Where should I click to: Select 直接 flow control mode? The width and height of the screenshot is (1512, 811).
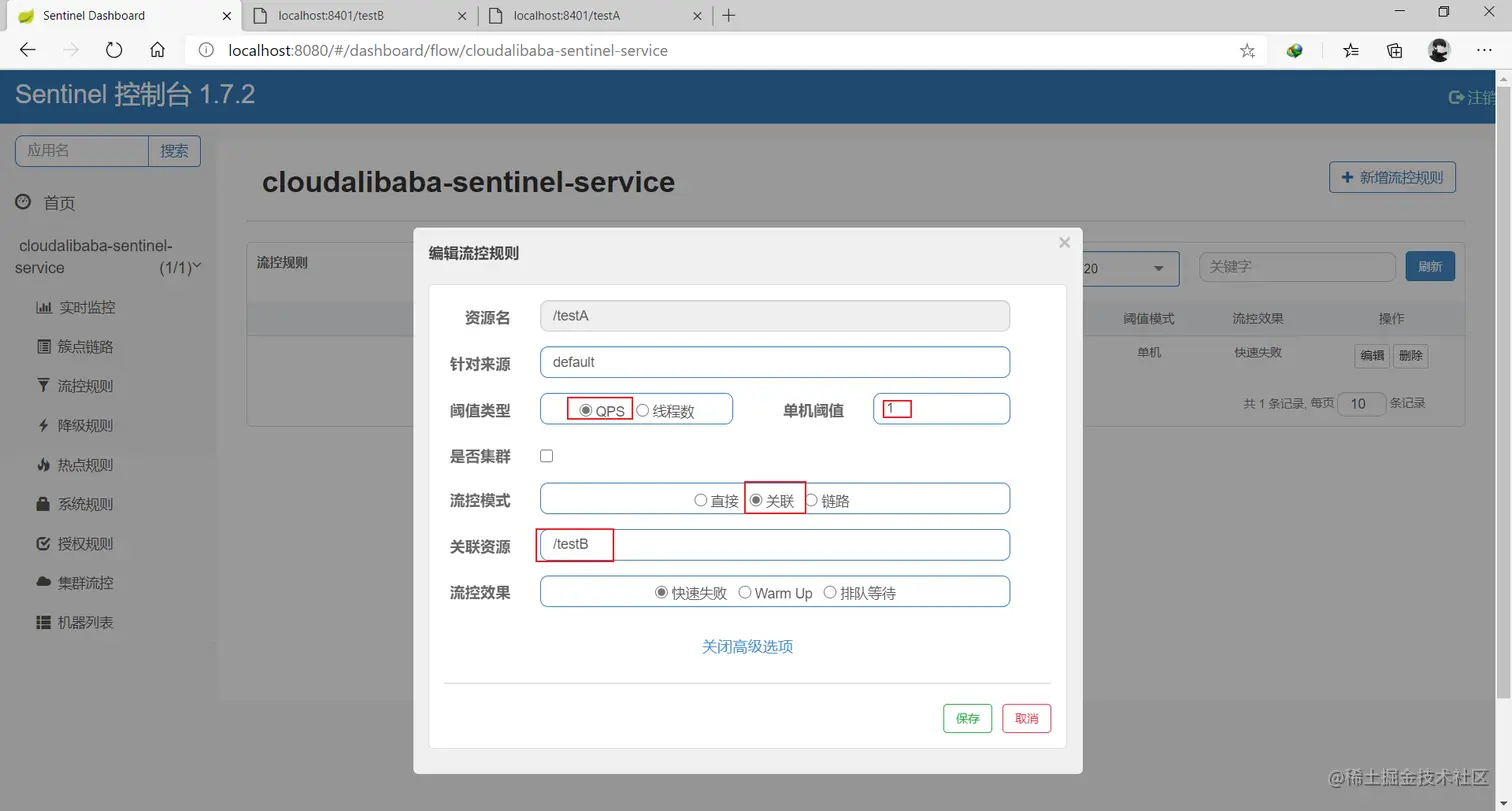[701, 500]
